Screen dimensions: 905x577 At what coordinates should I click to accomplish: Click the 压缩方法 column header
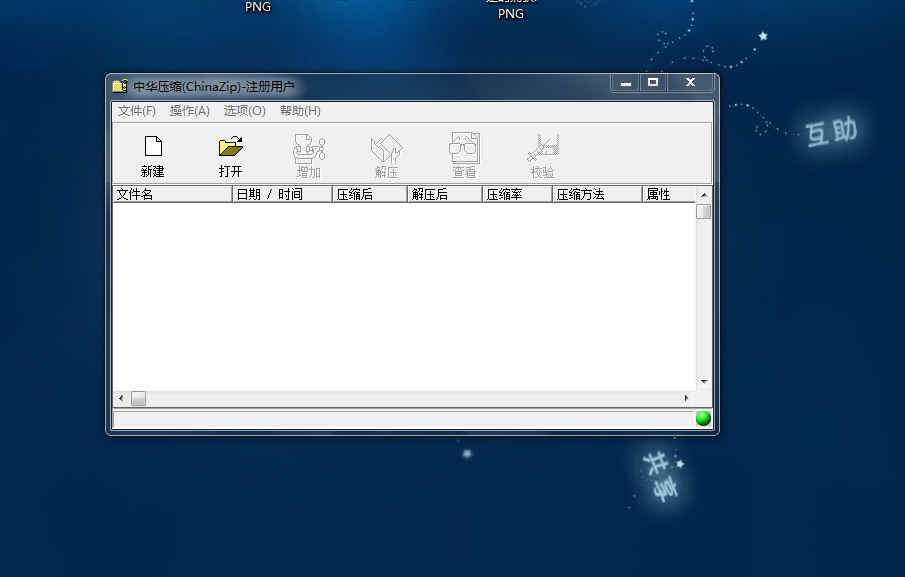(x=597, y=194)
